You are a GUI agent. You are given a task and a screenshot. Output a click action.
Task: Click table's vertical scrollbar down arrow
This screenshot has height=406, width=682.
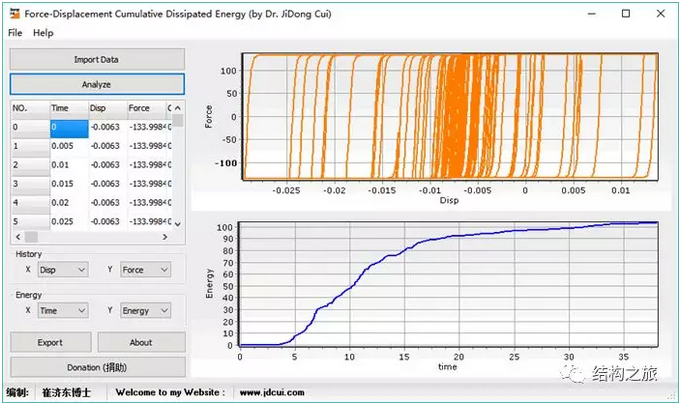pos(178,224)
